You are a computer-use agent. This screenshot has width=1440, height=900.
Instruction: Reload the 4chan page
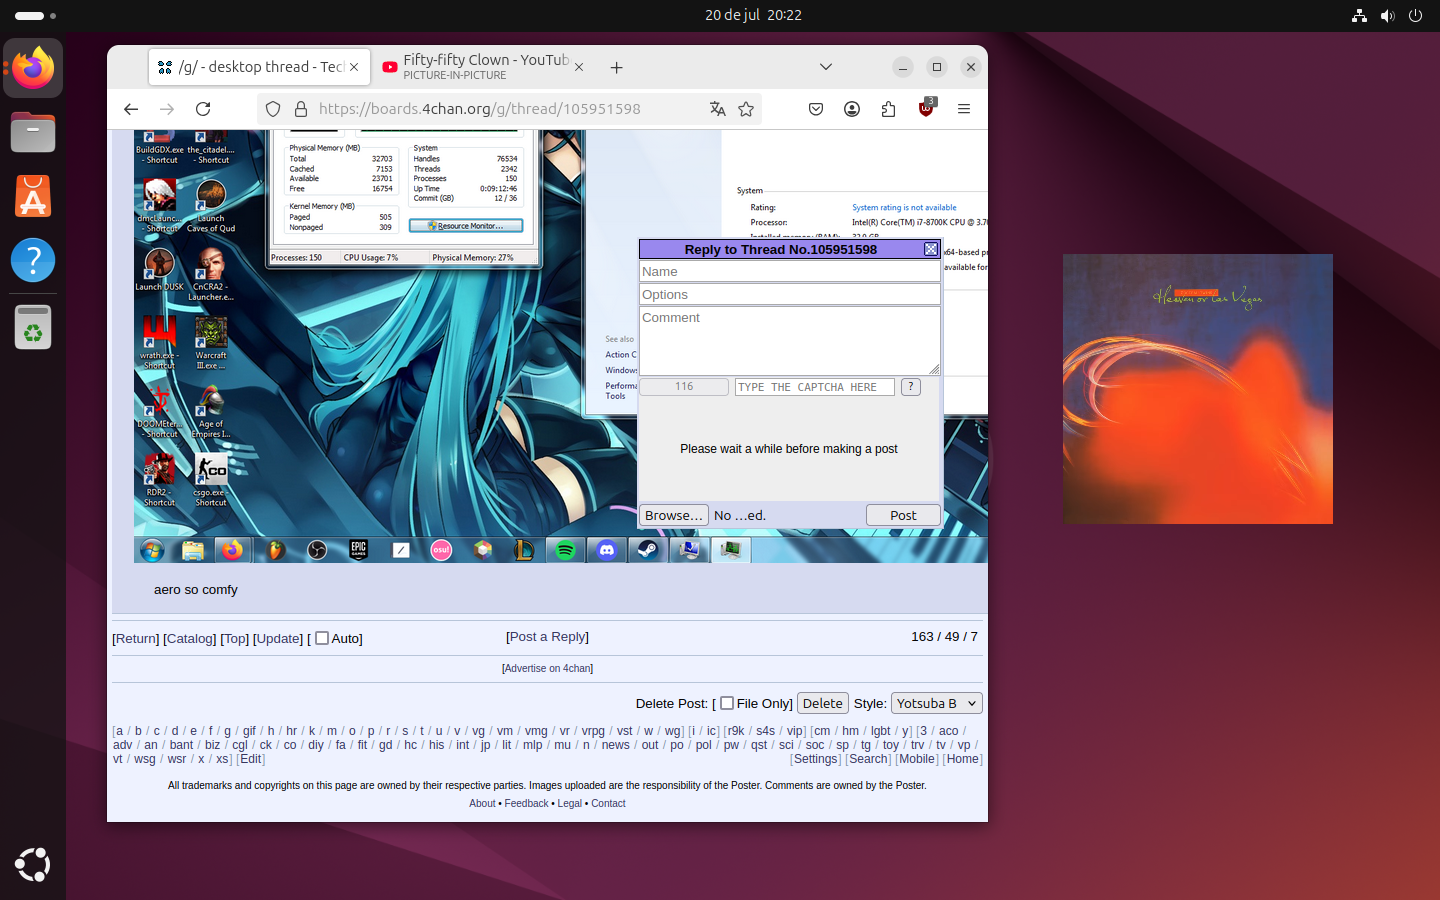coord(203,109)
